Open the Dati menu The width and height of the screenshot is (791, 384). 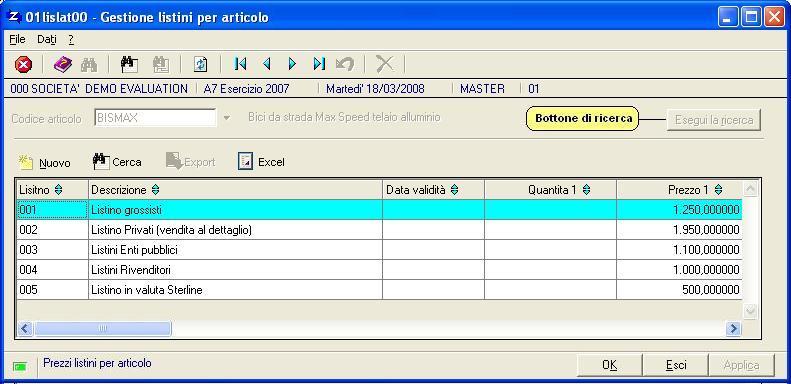tap(47, 39)
